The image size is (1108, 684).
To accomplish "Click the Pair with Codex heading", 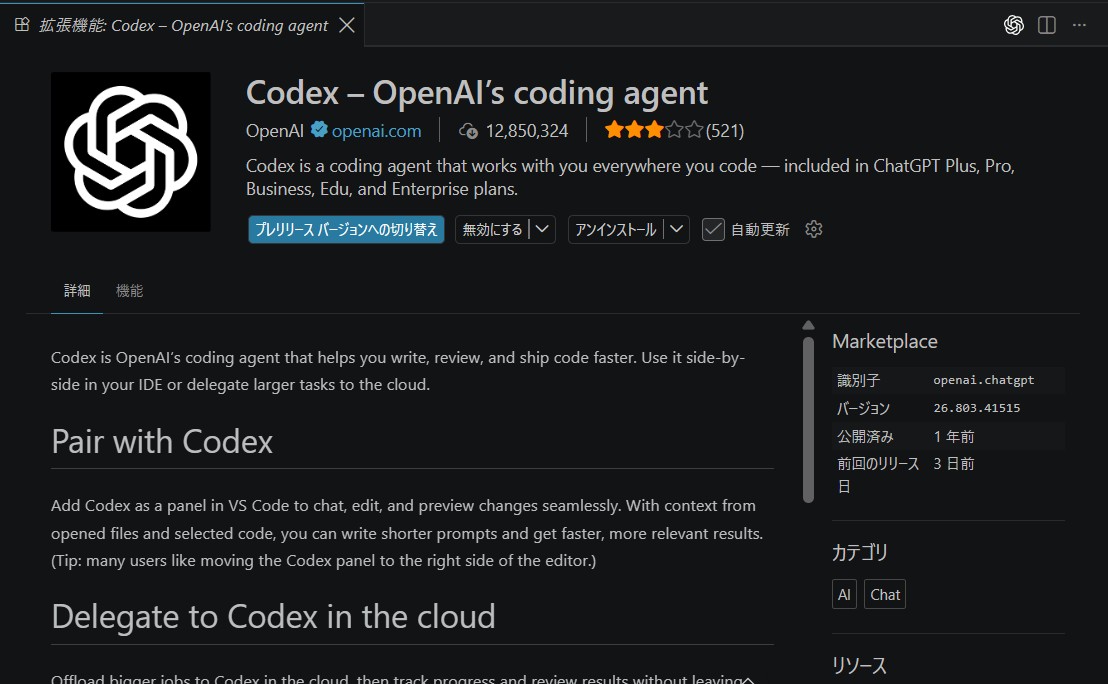I will (x=162, y=442).
